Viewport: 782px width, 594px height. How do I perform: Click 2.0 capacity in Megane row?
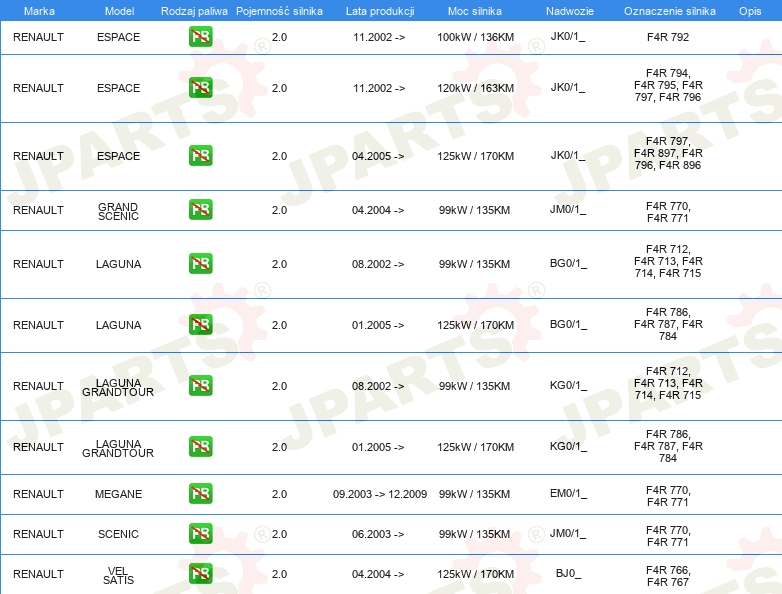[279, 494]
